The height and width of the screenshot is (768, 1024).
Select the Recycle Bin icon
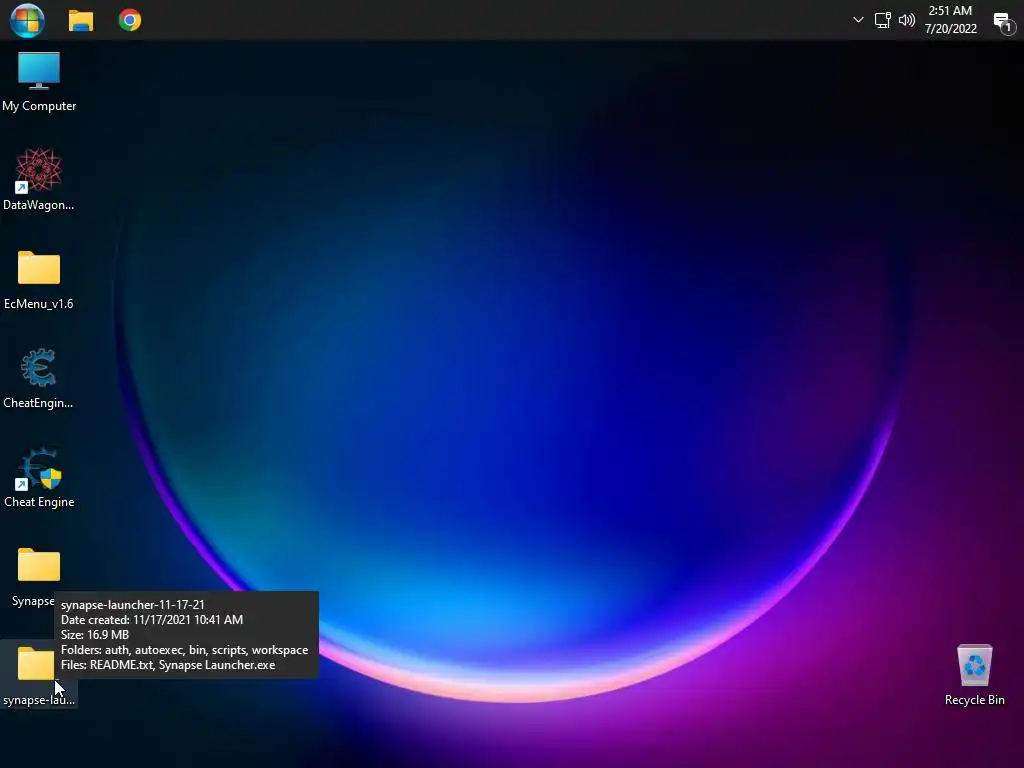[x=974, y=665]
